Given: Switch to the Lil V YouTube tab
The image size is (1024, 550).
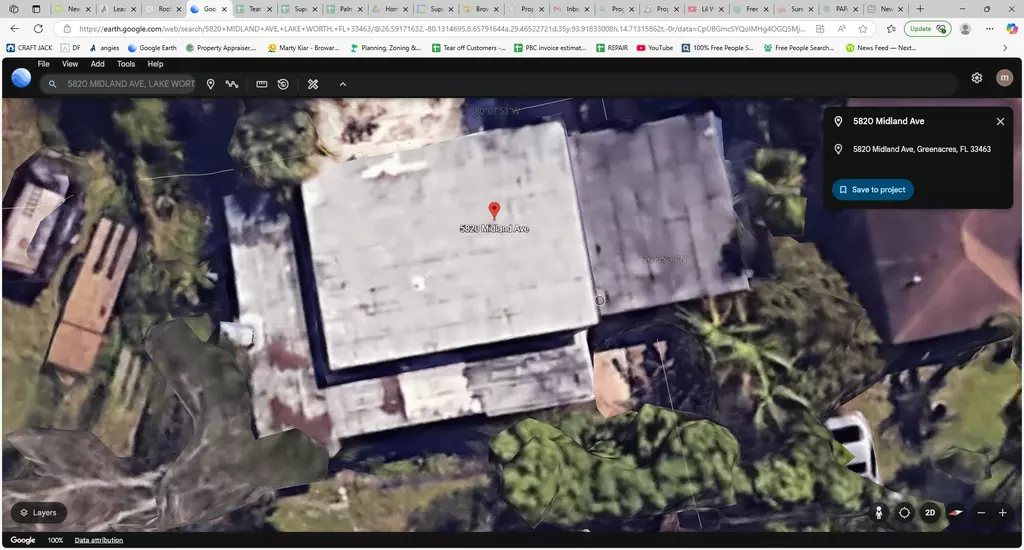Looking at the screenshot, I should coord(706,9).
